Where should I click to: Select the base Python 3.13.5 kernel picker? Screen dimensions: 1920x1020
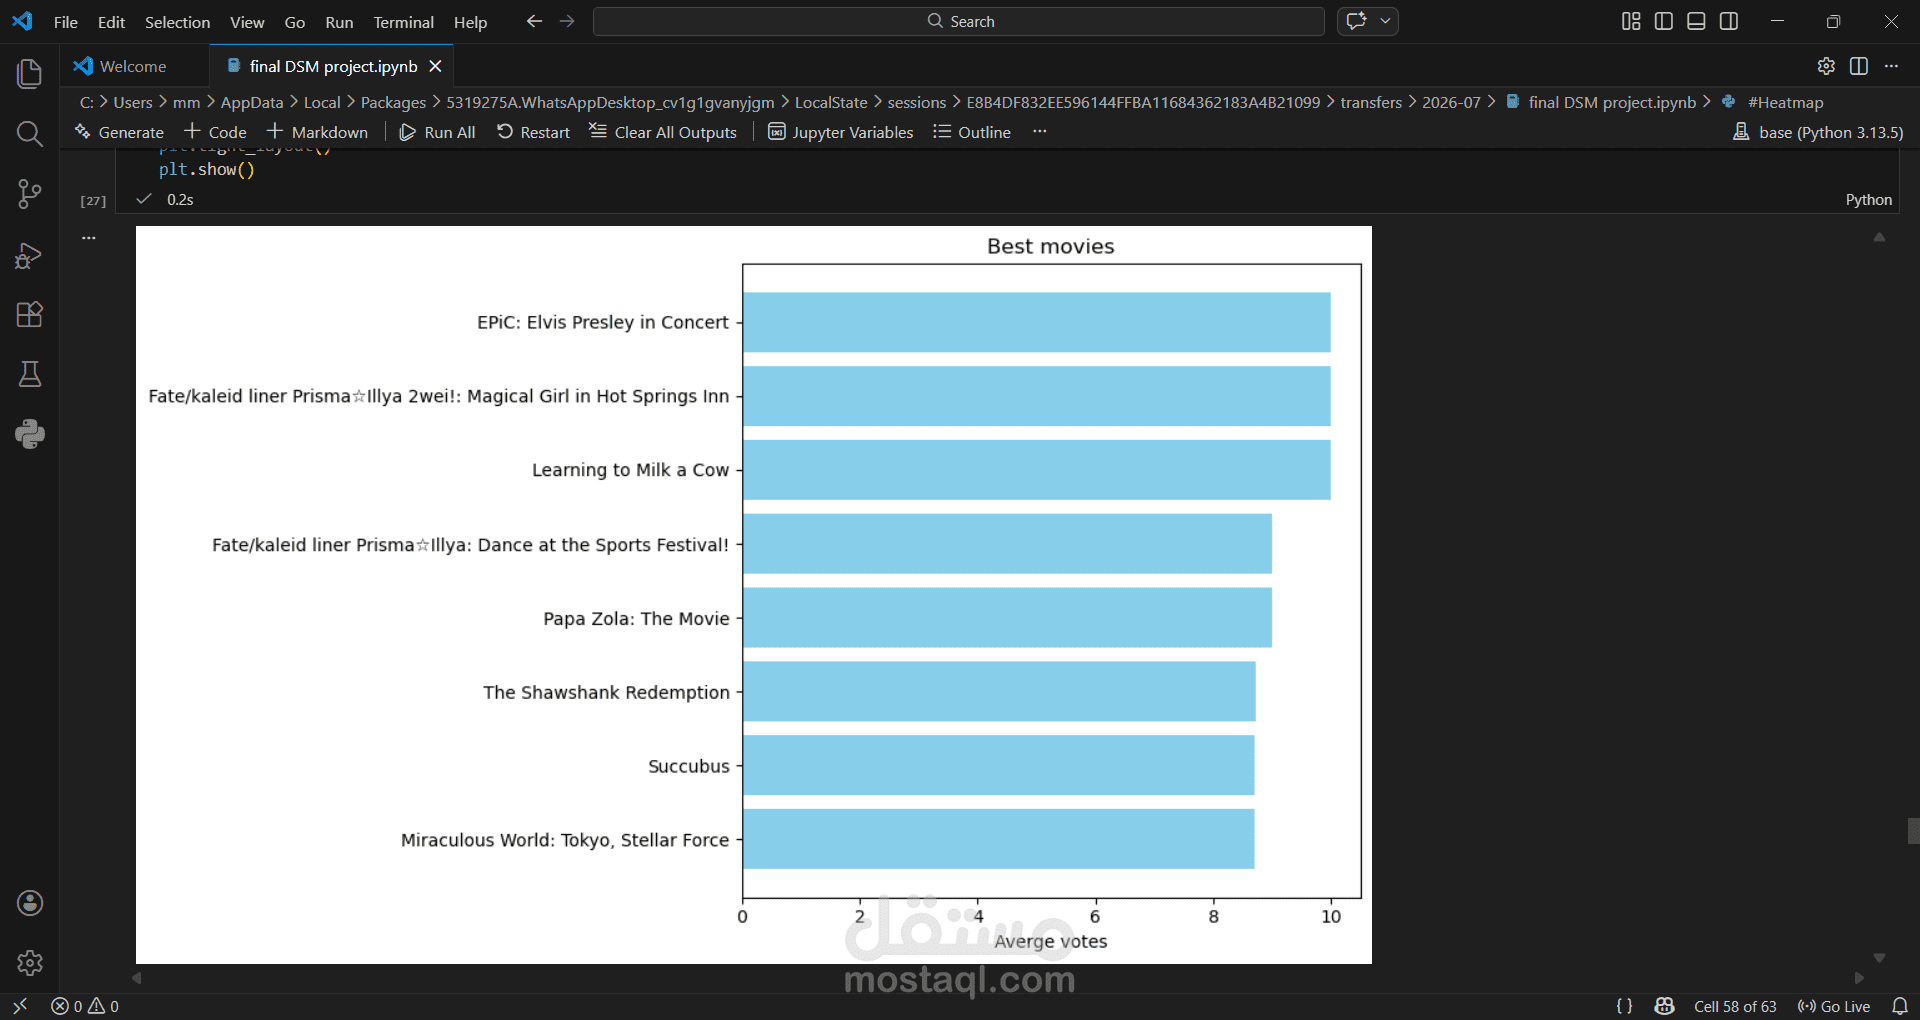pyautogui.click(x=1818, y=132)
